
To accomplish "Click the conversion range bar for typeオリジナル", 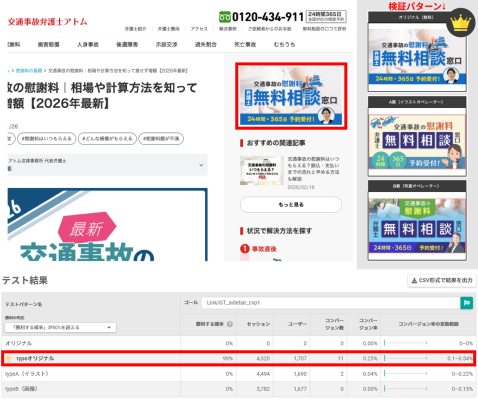I will (x=405, y=358).
